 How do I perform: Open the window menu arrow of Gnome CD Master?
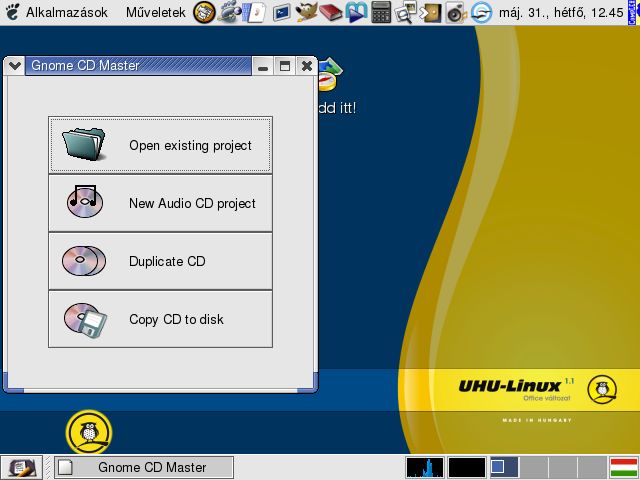(15, 66)
